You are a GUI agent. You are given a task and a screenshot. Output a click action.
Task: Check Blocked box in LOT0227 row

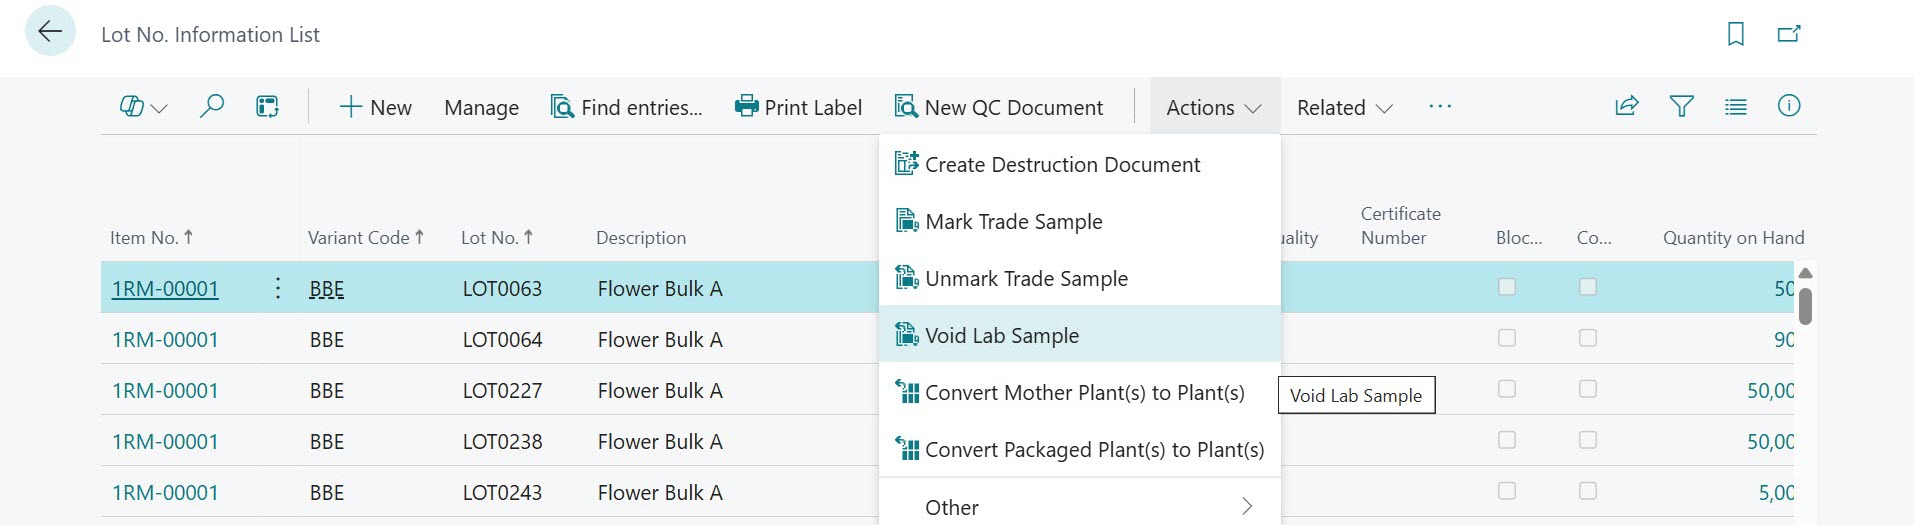[1506, 390]
